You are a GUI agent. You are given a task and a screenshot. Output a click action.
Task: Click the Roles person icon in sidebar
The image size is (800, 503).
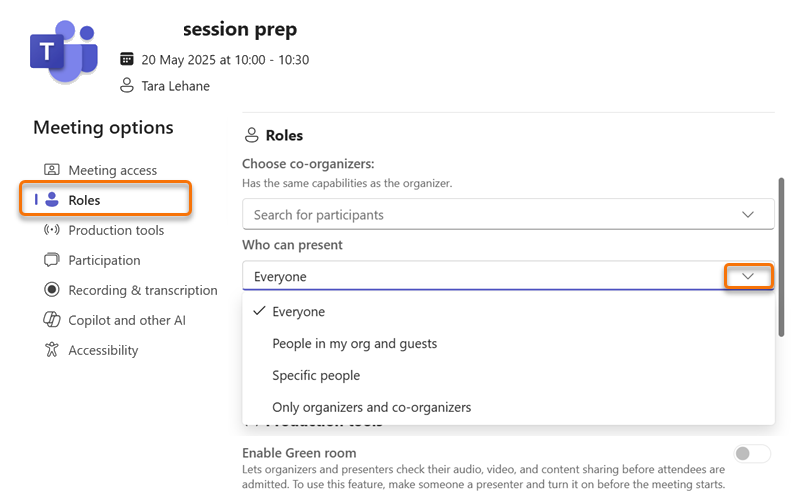52,200
